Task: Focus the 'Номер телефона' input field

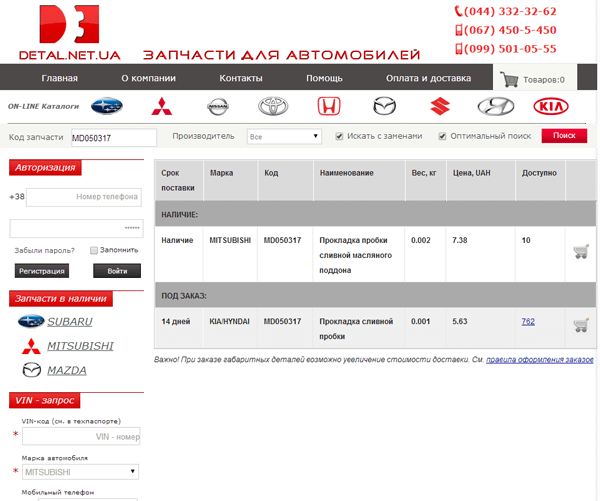Action: tap(84, 197)
